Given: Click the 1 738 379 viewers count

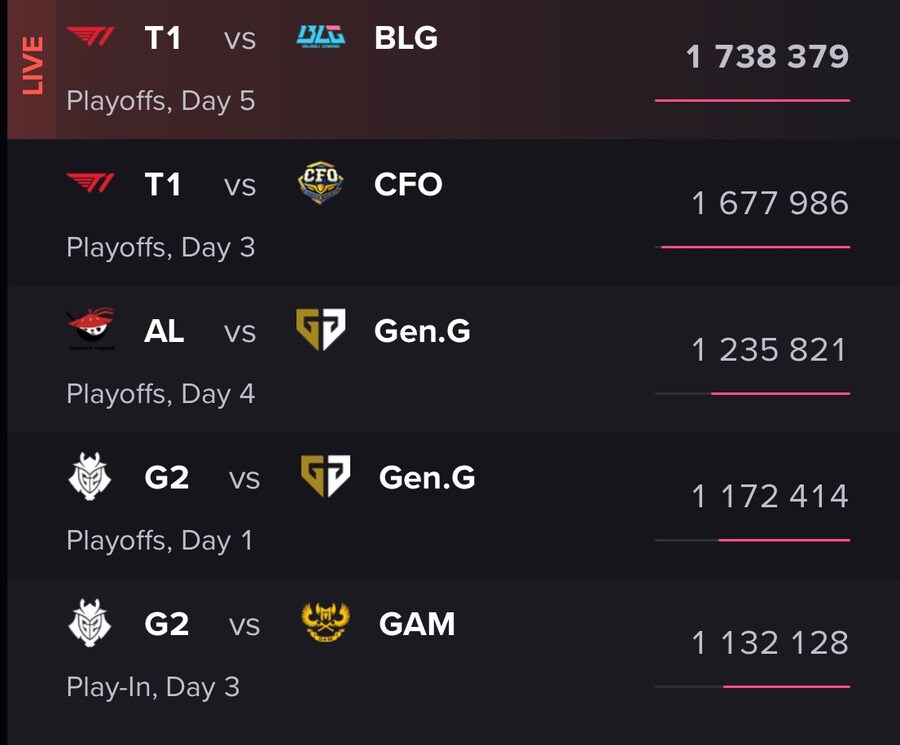Looking at the screenshot, I should (x=767, y=56).
